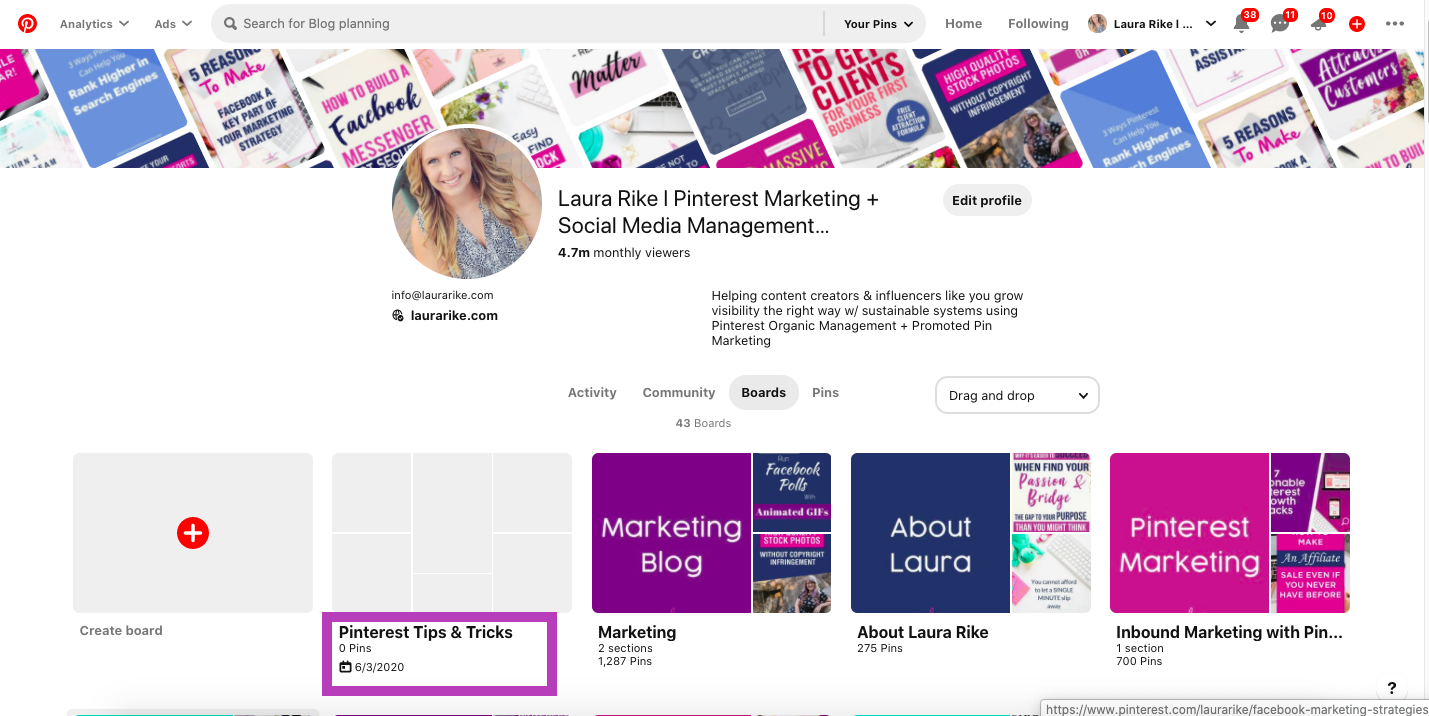The height and width of the screenshot is (716, 1429).
Task: Click the 700 Pins count
Action: tap(1139, 661)
